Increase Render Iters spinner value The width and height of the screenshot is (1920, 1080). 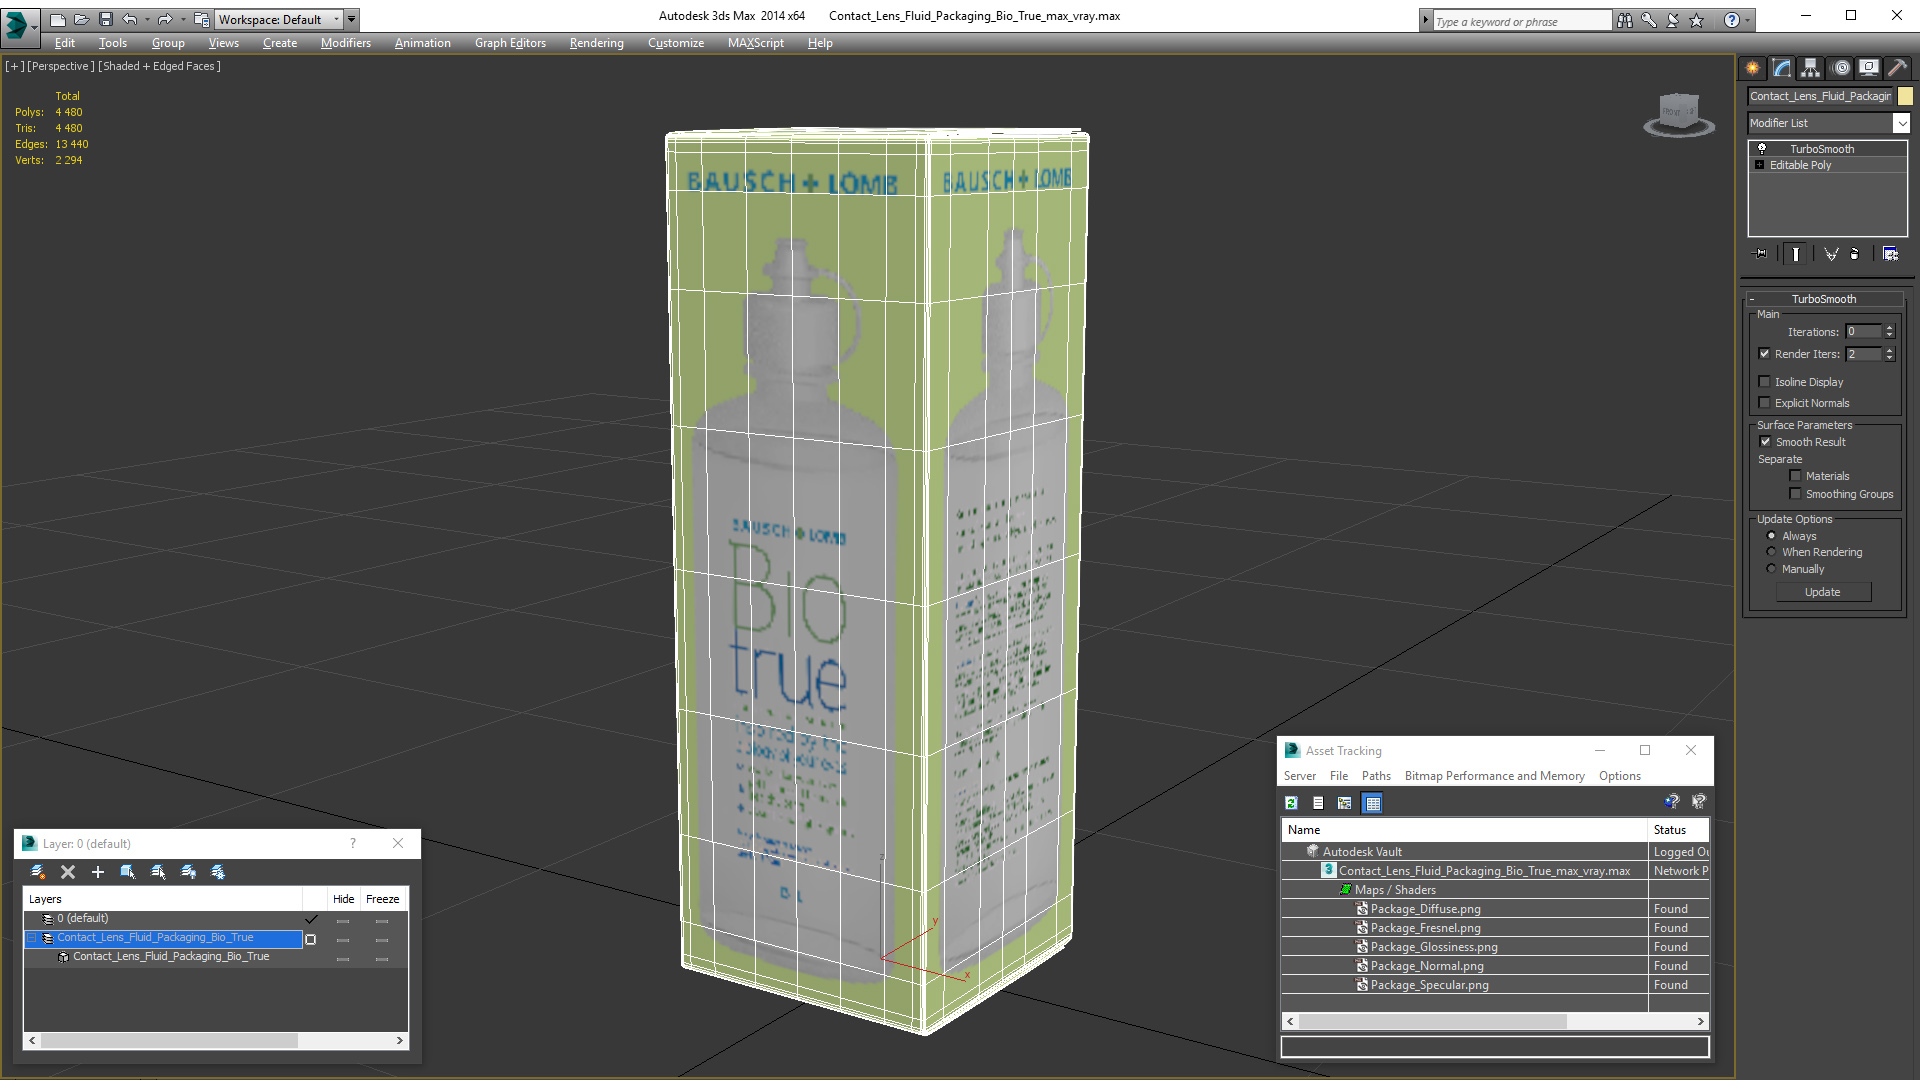(x=1889, y=350)
